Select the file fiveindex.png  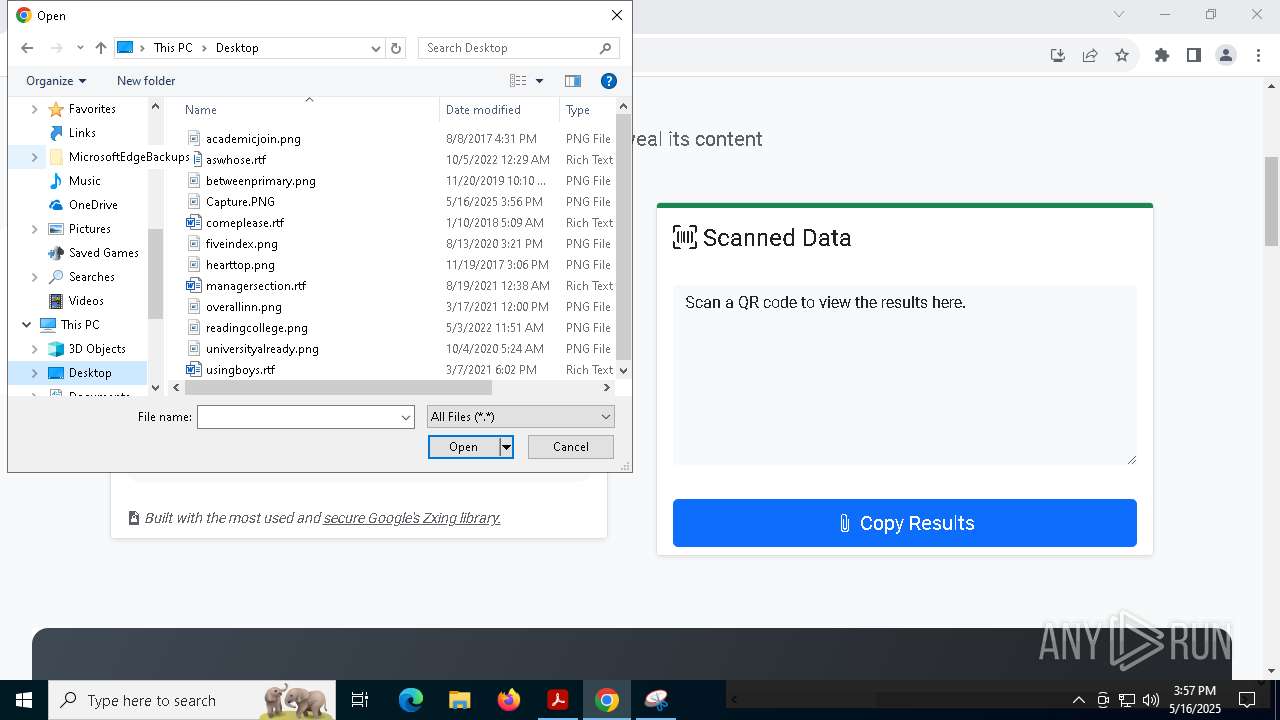pos(242,244)
